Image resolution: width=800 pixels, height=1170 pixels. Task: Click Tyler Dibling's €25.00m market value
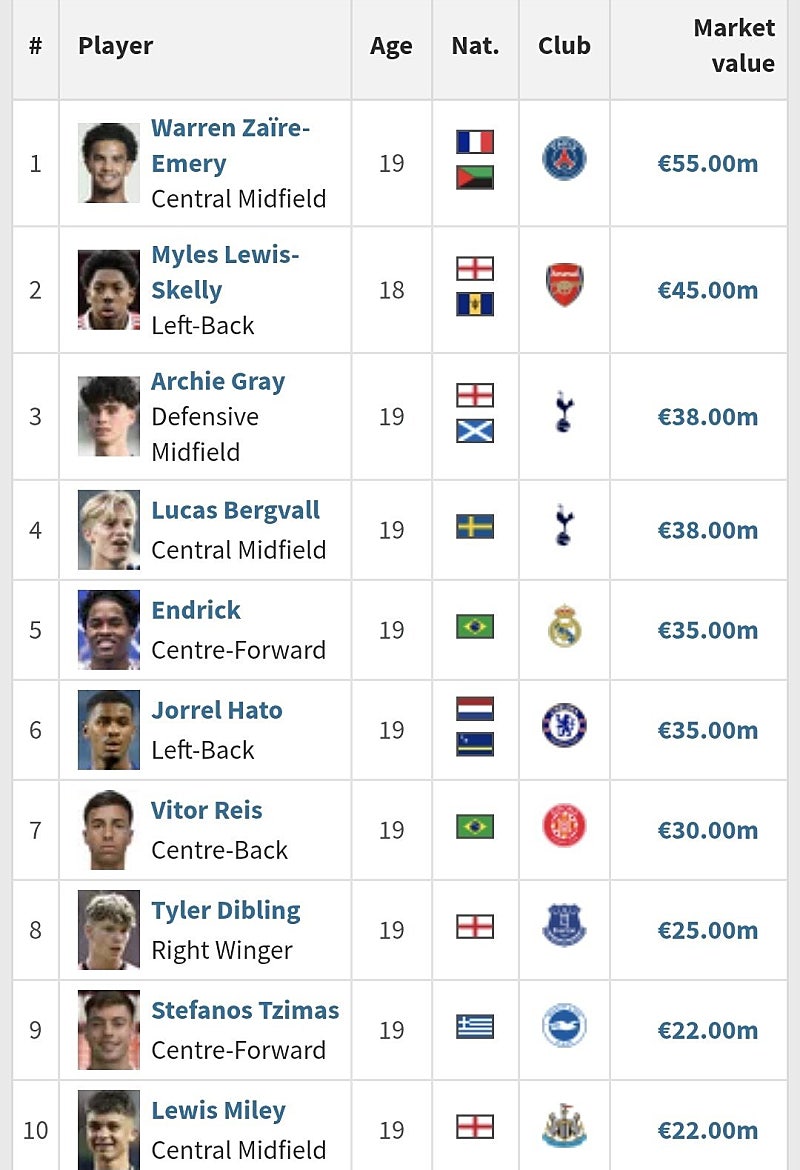pyautogui.click(x=707, y=930)
